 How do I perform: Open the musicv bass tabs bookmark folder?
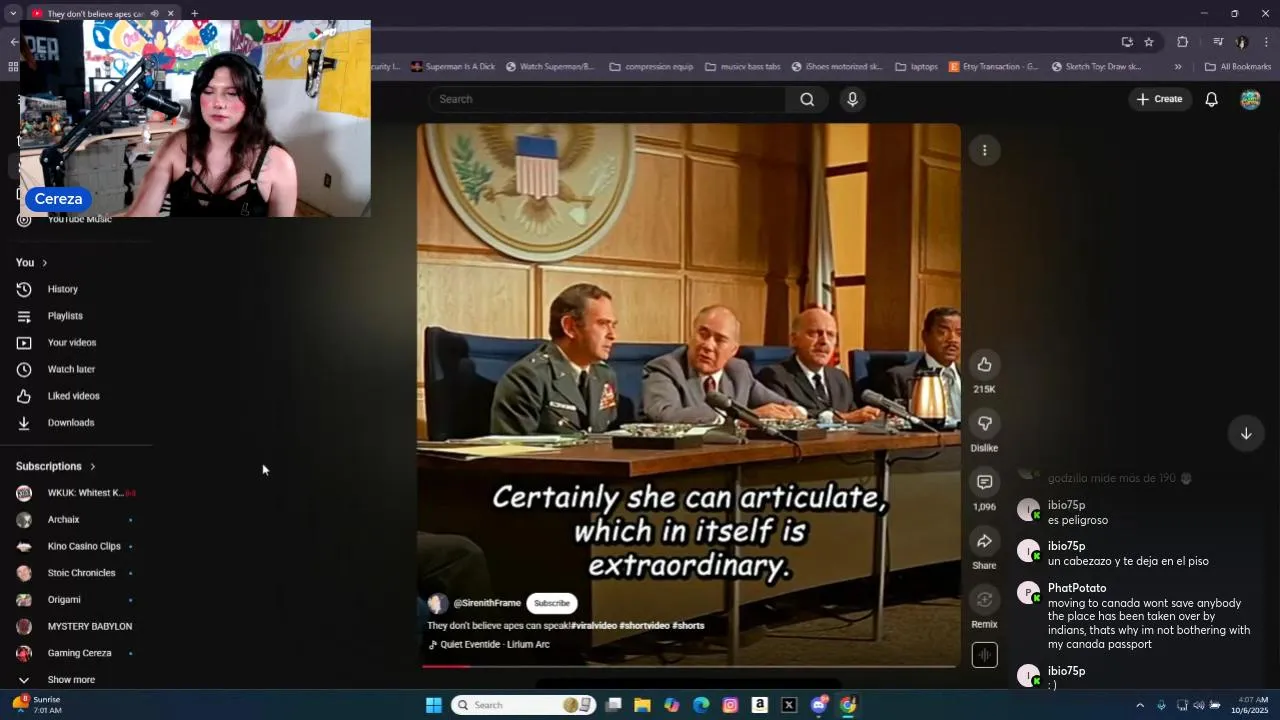click(743, 67)
